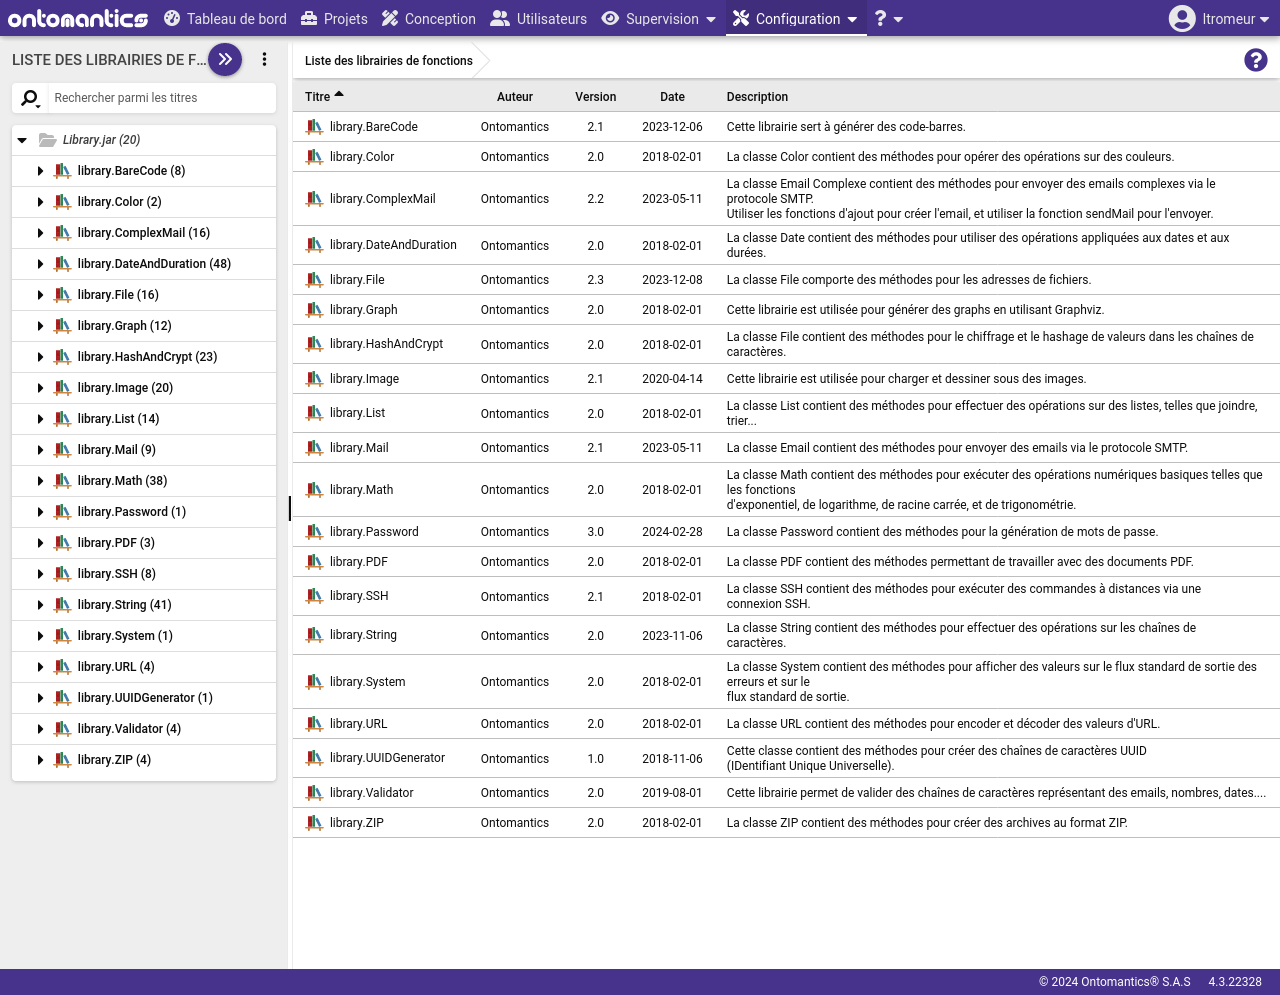Collapse the Library.jar (20) root node

[x=22, y=140]
